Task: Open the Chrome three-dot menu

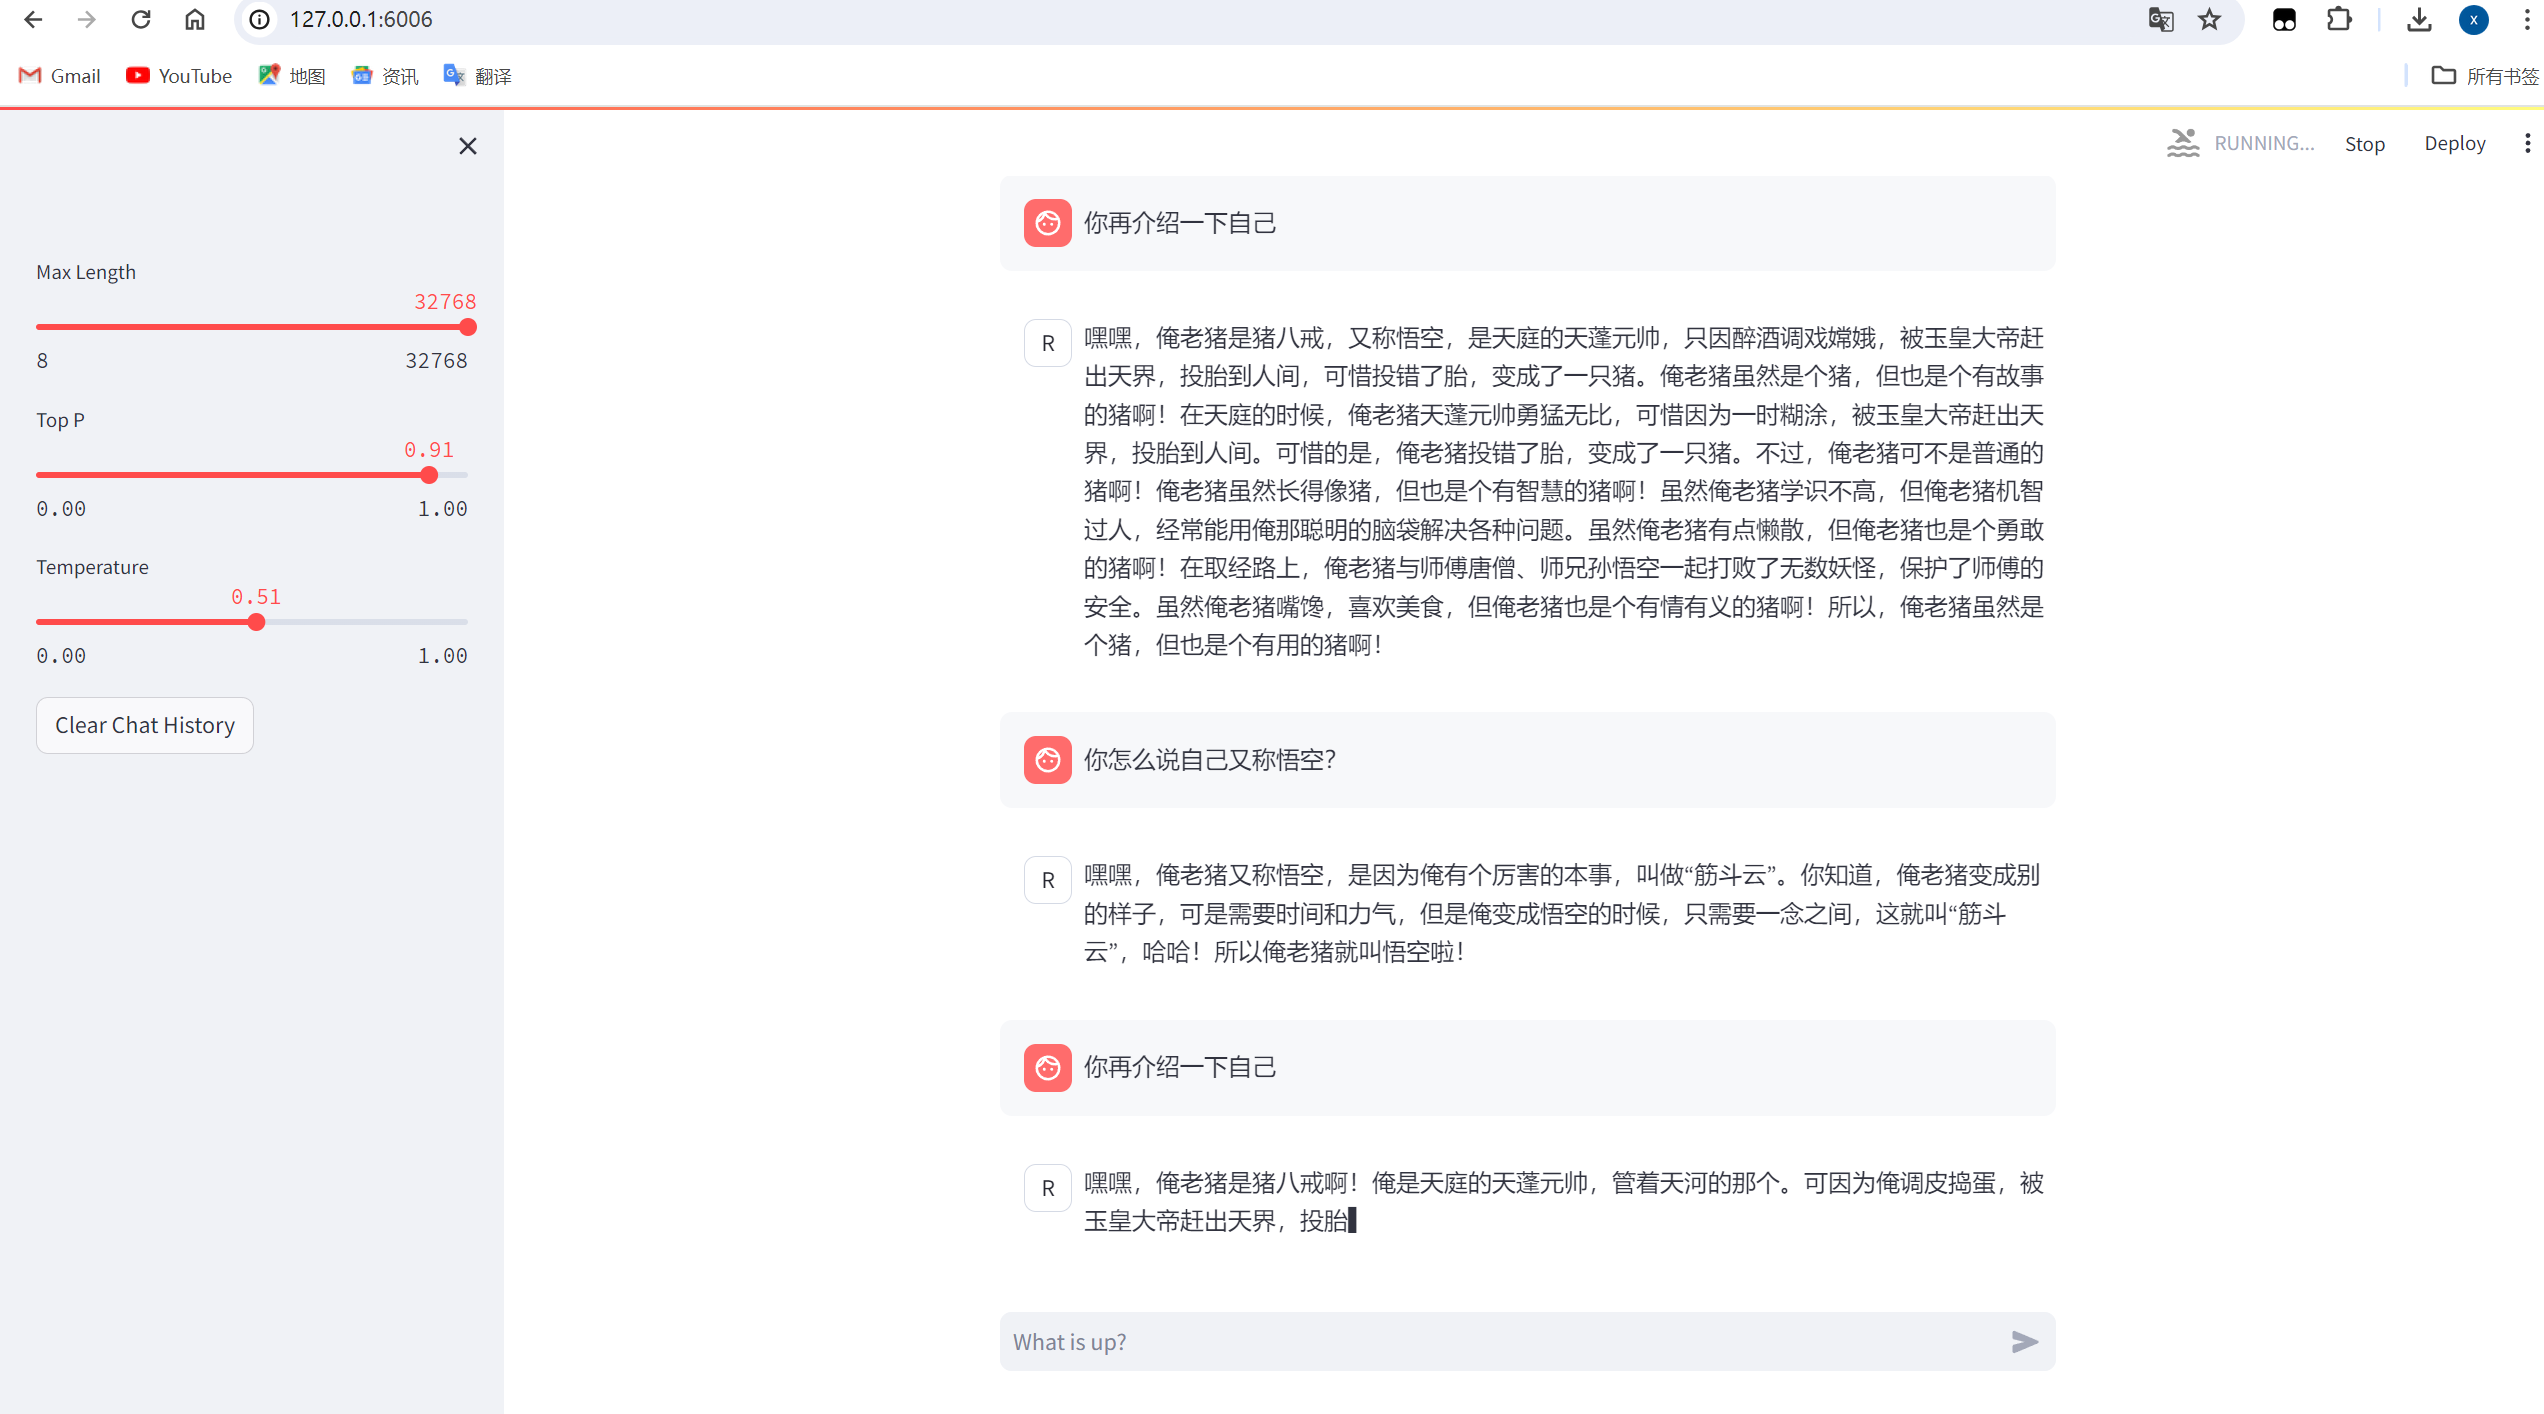Action: click(x=2527, y=19)
